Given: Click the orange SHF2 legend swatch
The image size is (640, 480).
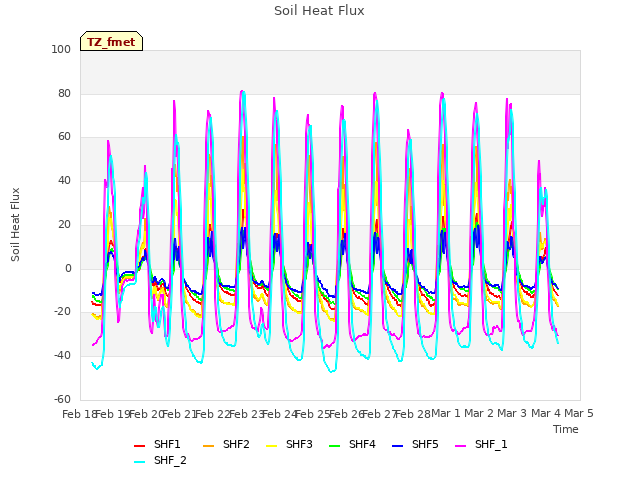Looking at the screenshot, I should pyautogui.click(x=209, y=446).
